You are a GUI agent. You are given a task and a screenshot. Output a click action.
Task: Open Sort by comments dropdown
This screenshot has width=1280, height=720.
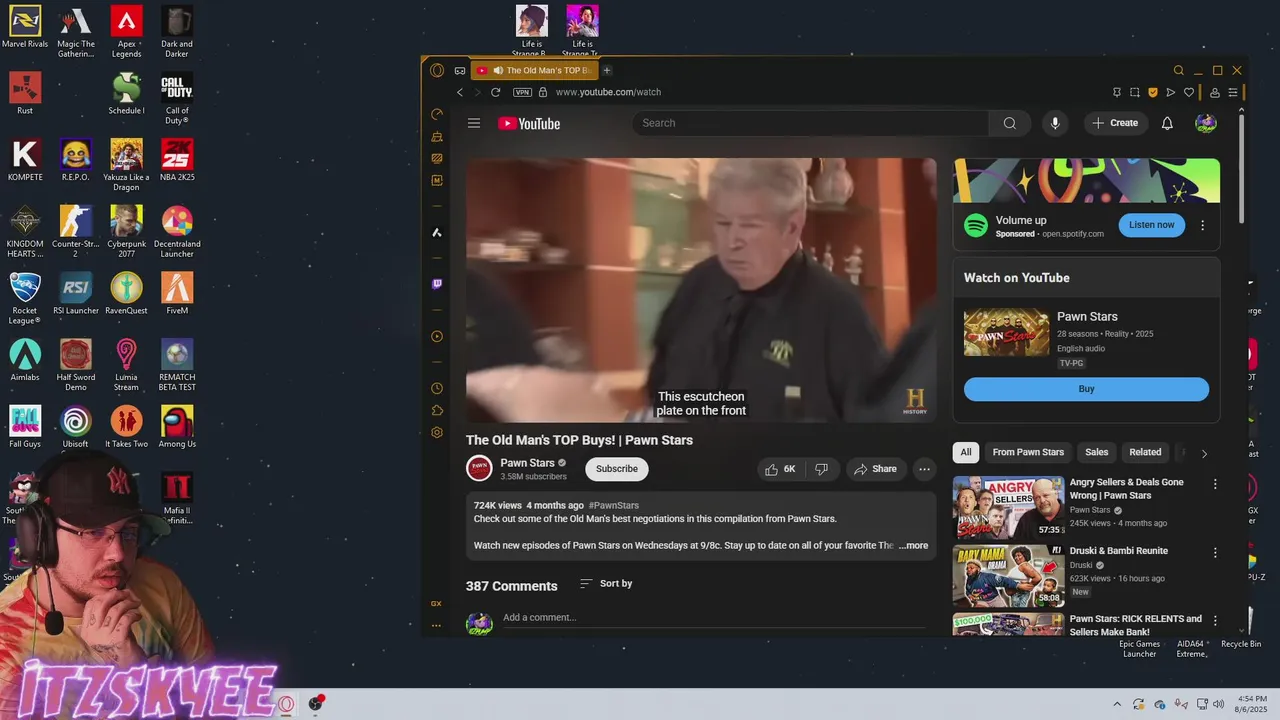click(606, 583)
